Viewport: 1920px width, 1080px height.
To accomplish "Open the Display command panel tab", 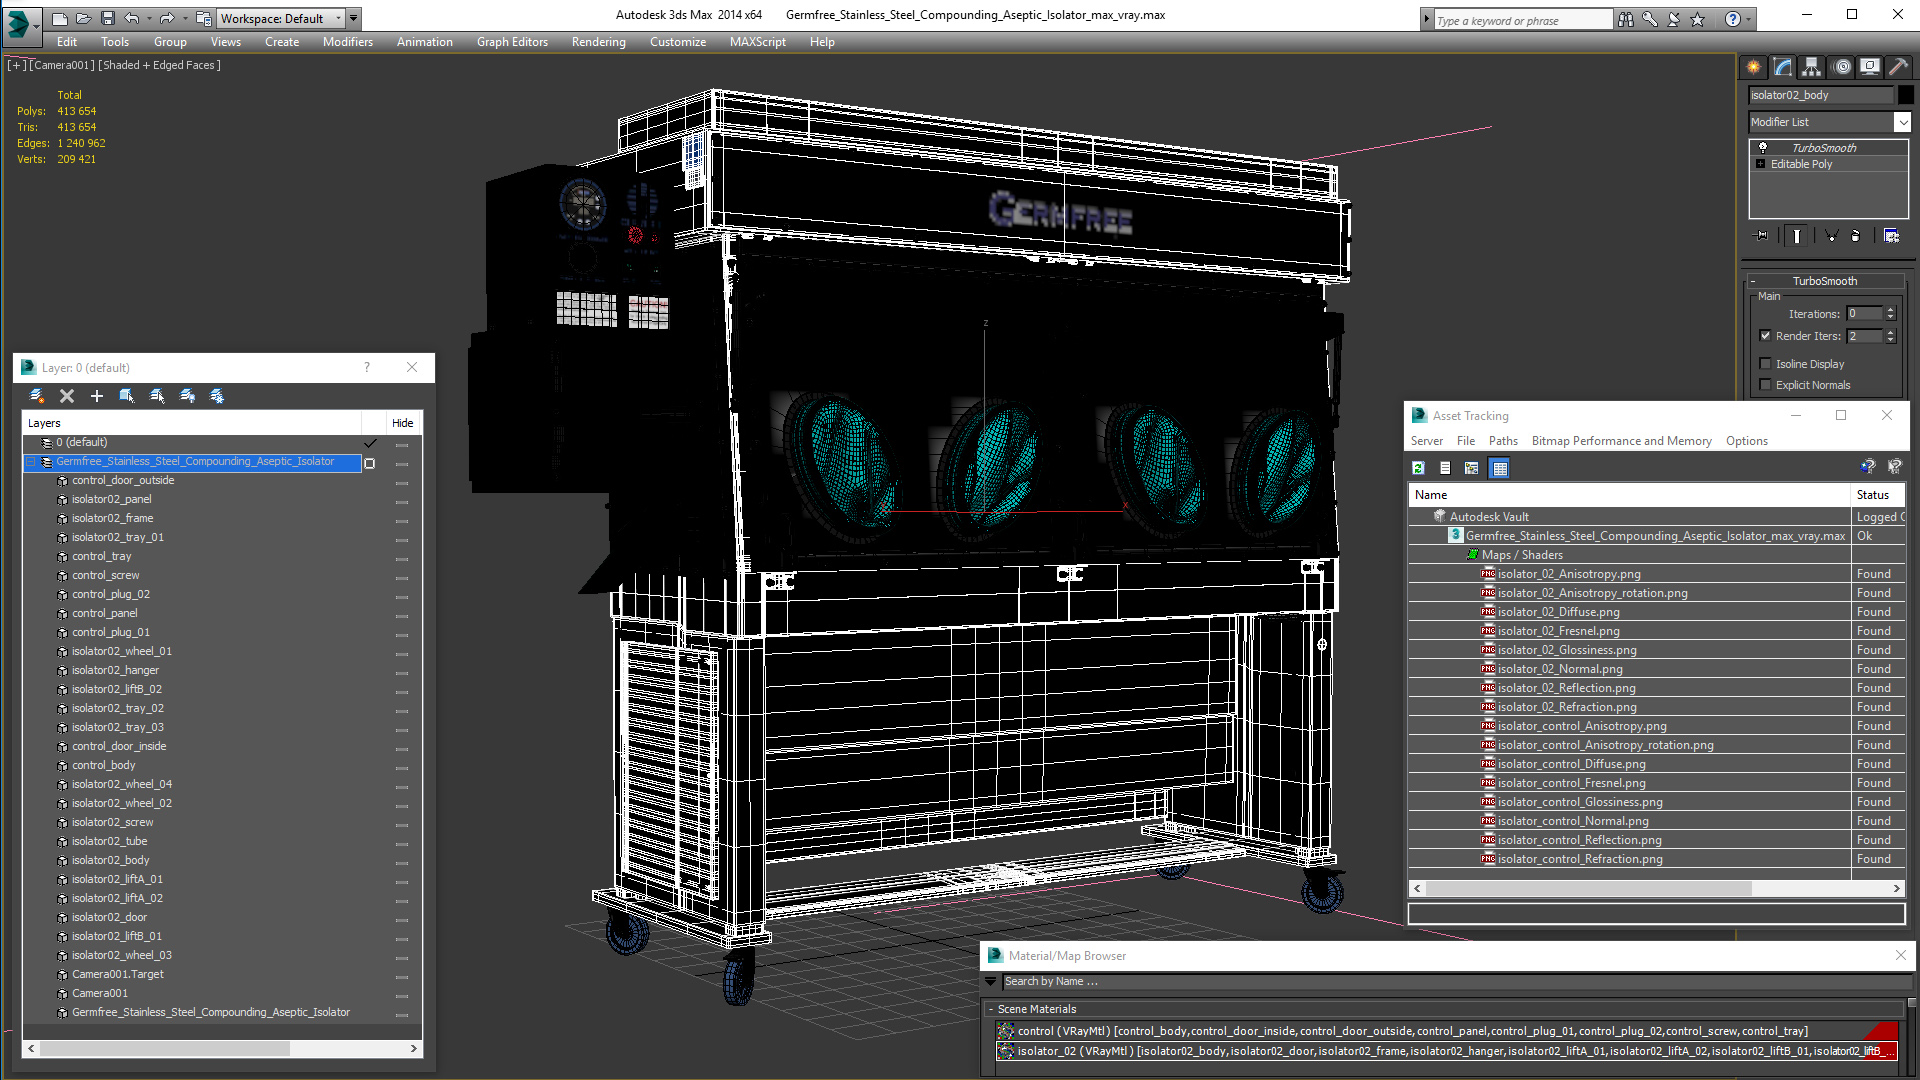I will (x=1870, y=67).
